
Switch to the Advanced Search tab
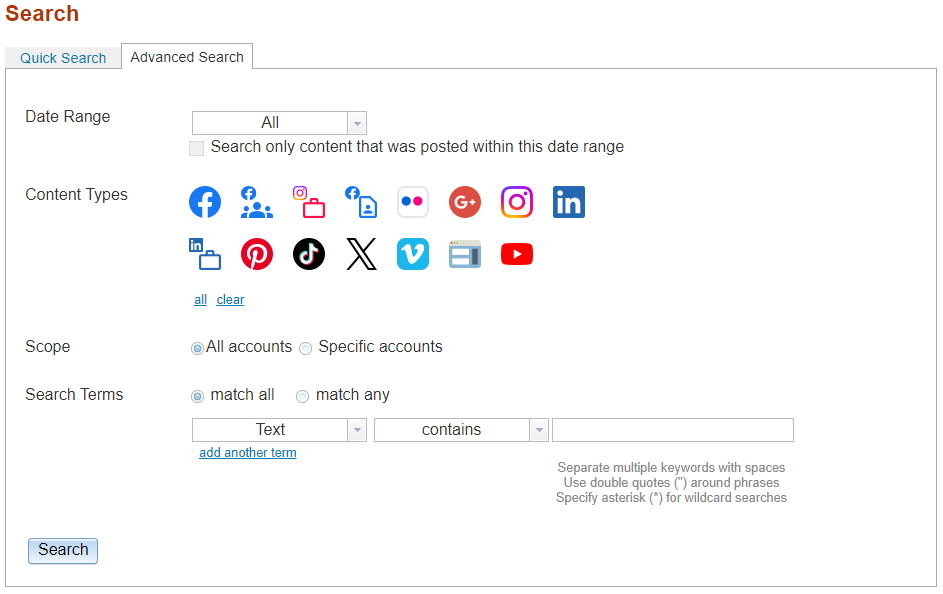pos(187,57)
